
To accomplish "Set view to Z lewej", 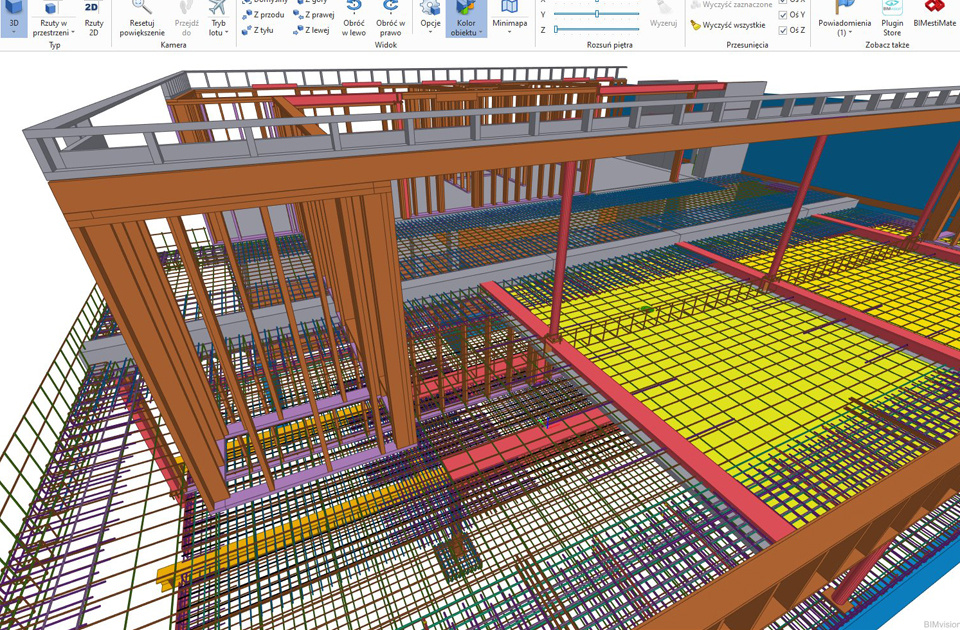I will tap(313, 30).
